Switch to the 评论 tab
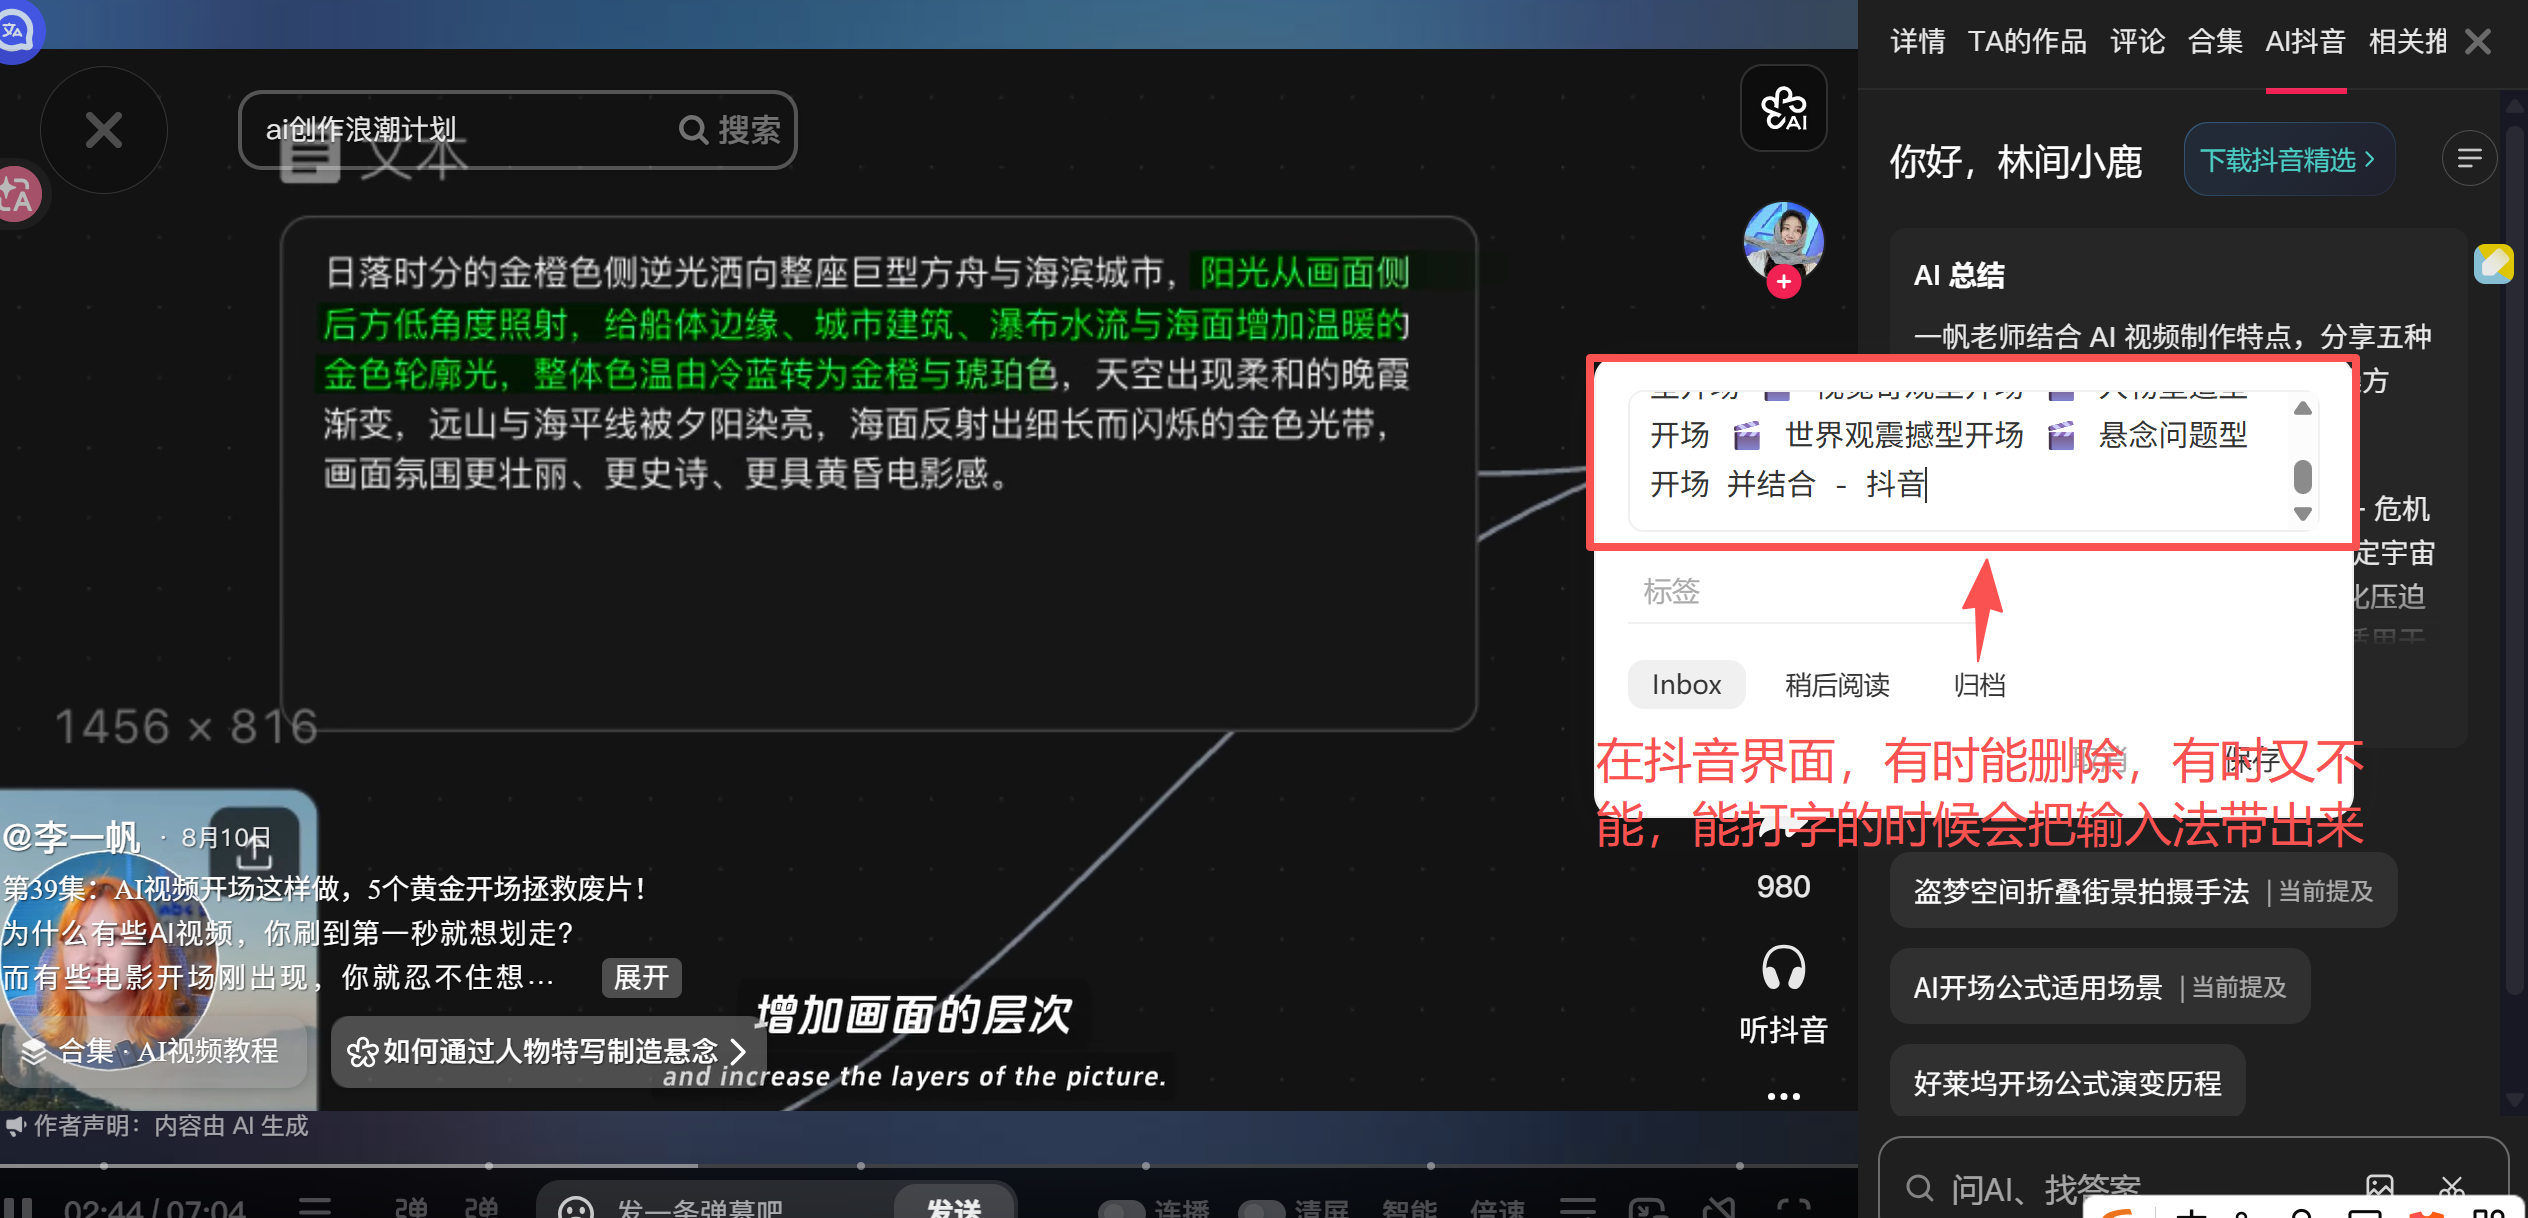This screenshot has width=2528, height=1218. click(2137, 41)
